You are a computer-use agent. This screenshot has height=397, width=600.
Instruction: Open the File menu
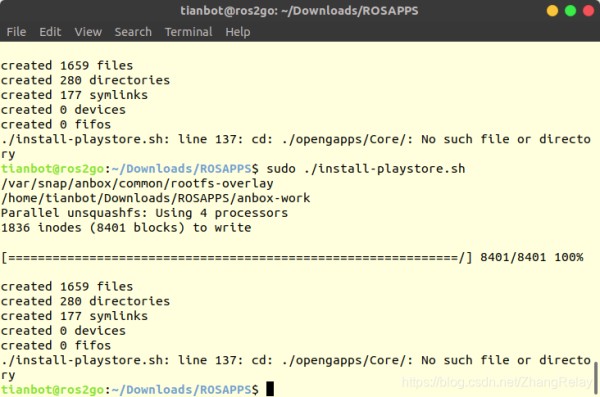tap(16, 32)
